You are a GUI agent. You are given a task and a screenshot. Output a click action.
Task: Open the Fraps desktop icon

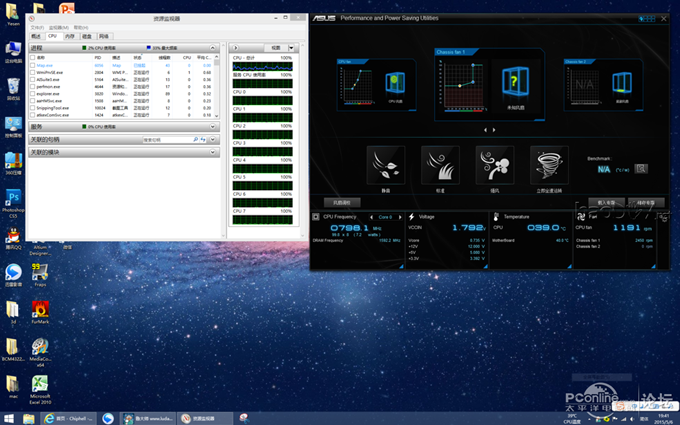40,272
